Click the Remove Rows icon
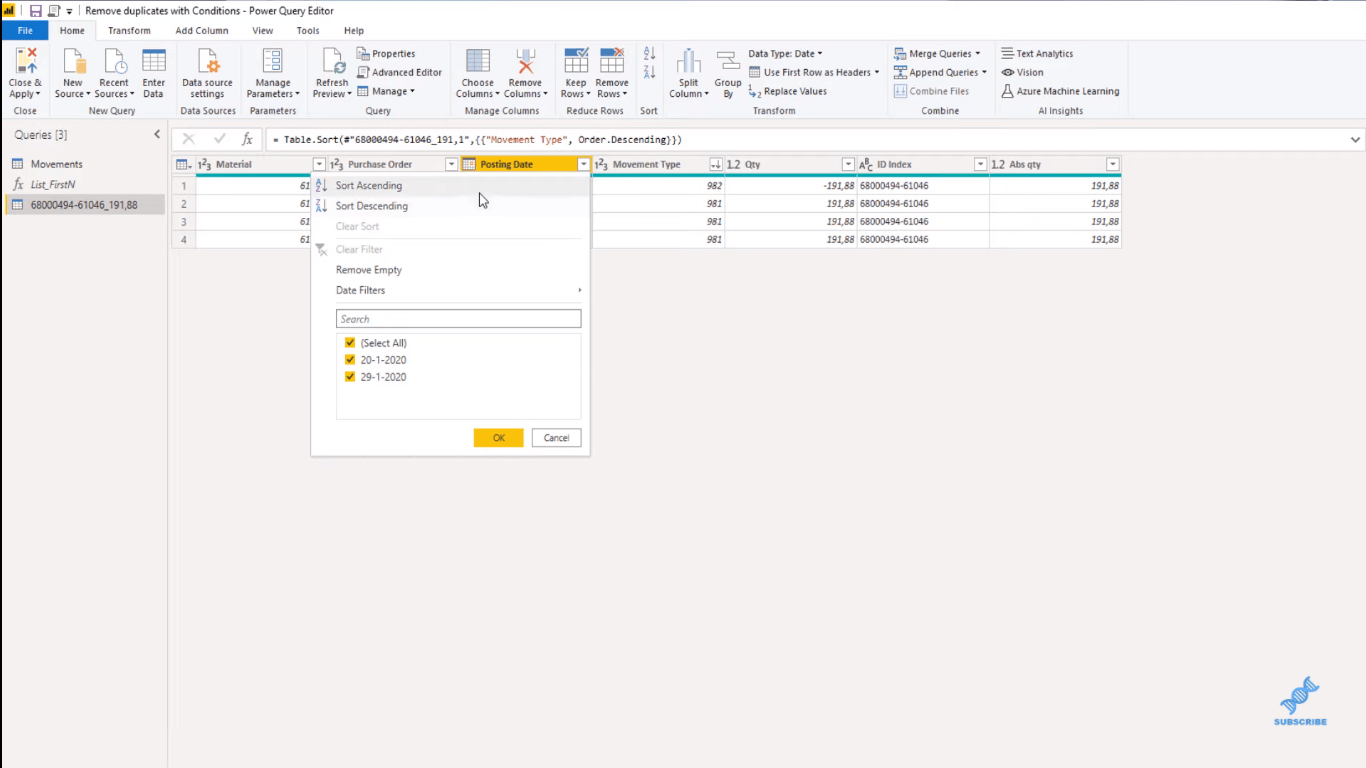This screenshot has height=768, width=1366. coord(611,61)
